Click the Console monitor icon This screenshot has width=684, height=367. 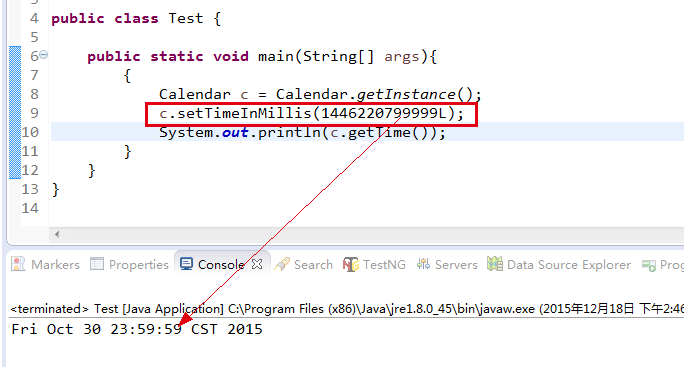[186, 264]
